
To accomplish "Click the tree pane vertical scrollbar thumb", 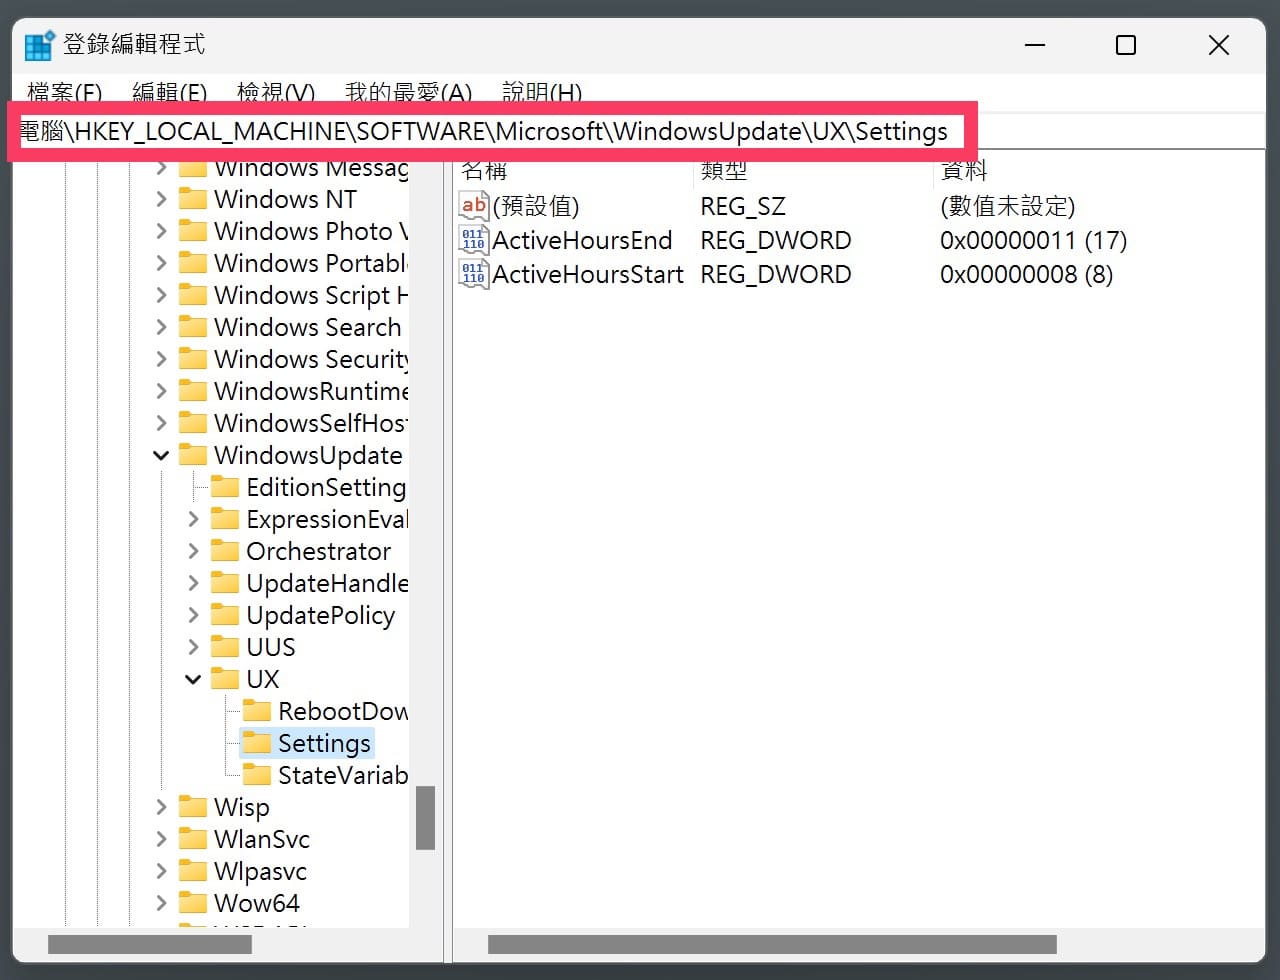I will click(x=426, y=818).
